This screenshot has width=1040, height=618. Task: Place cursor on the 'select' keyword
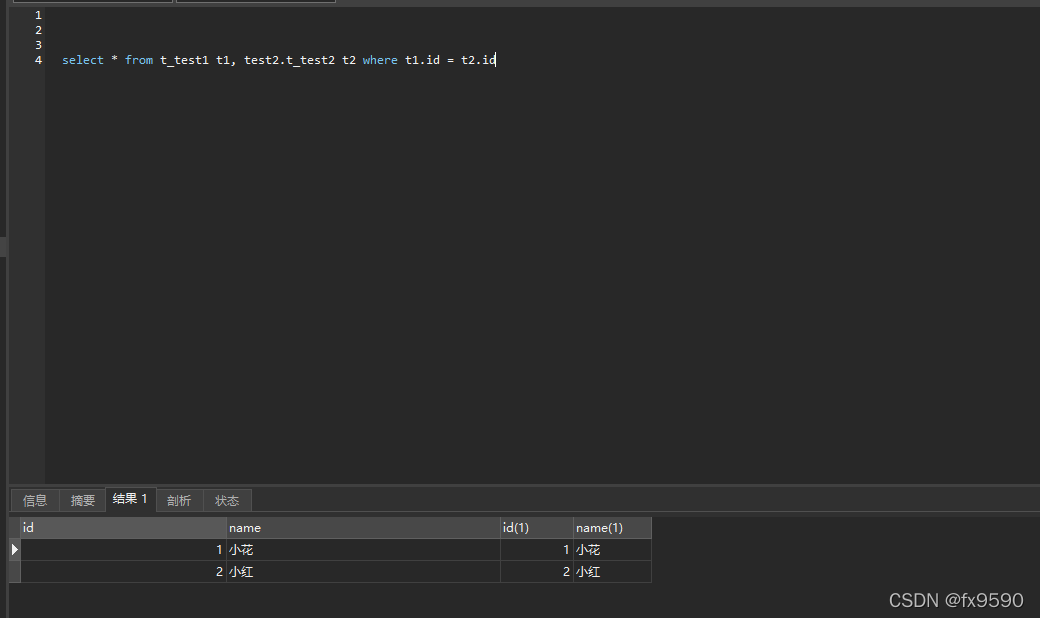(x=83, y=60)
